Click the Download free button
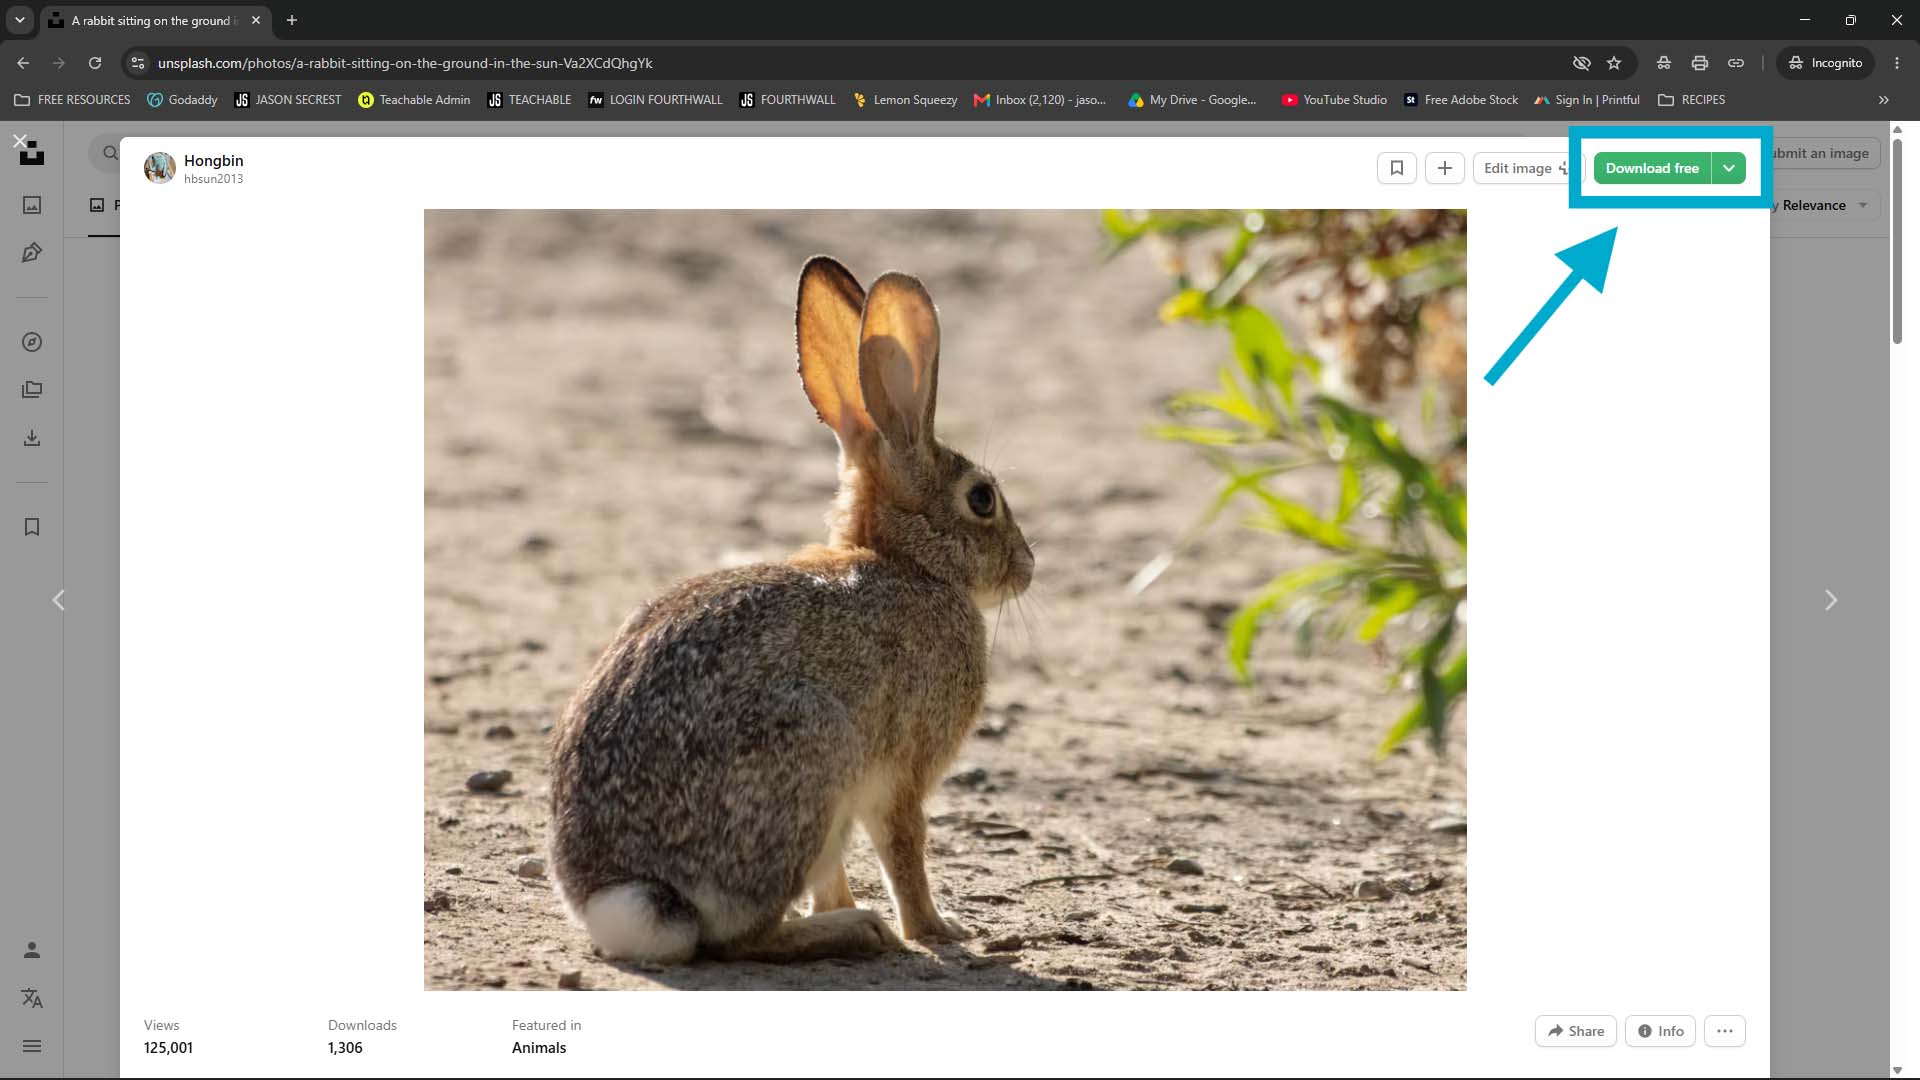The height and width of the screenshot is (1080, 1920). (1652, 168)
